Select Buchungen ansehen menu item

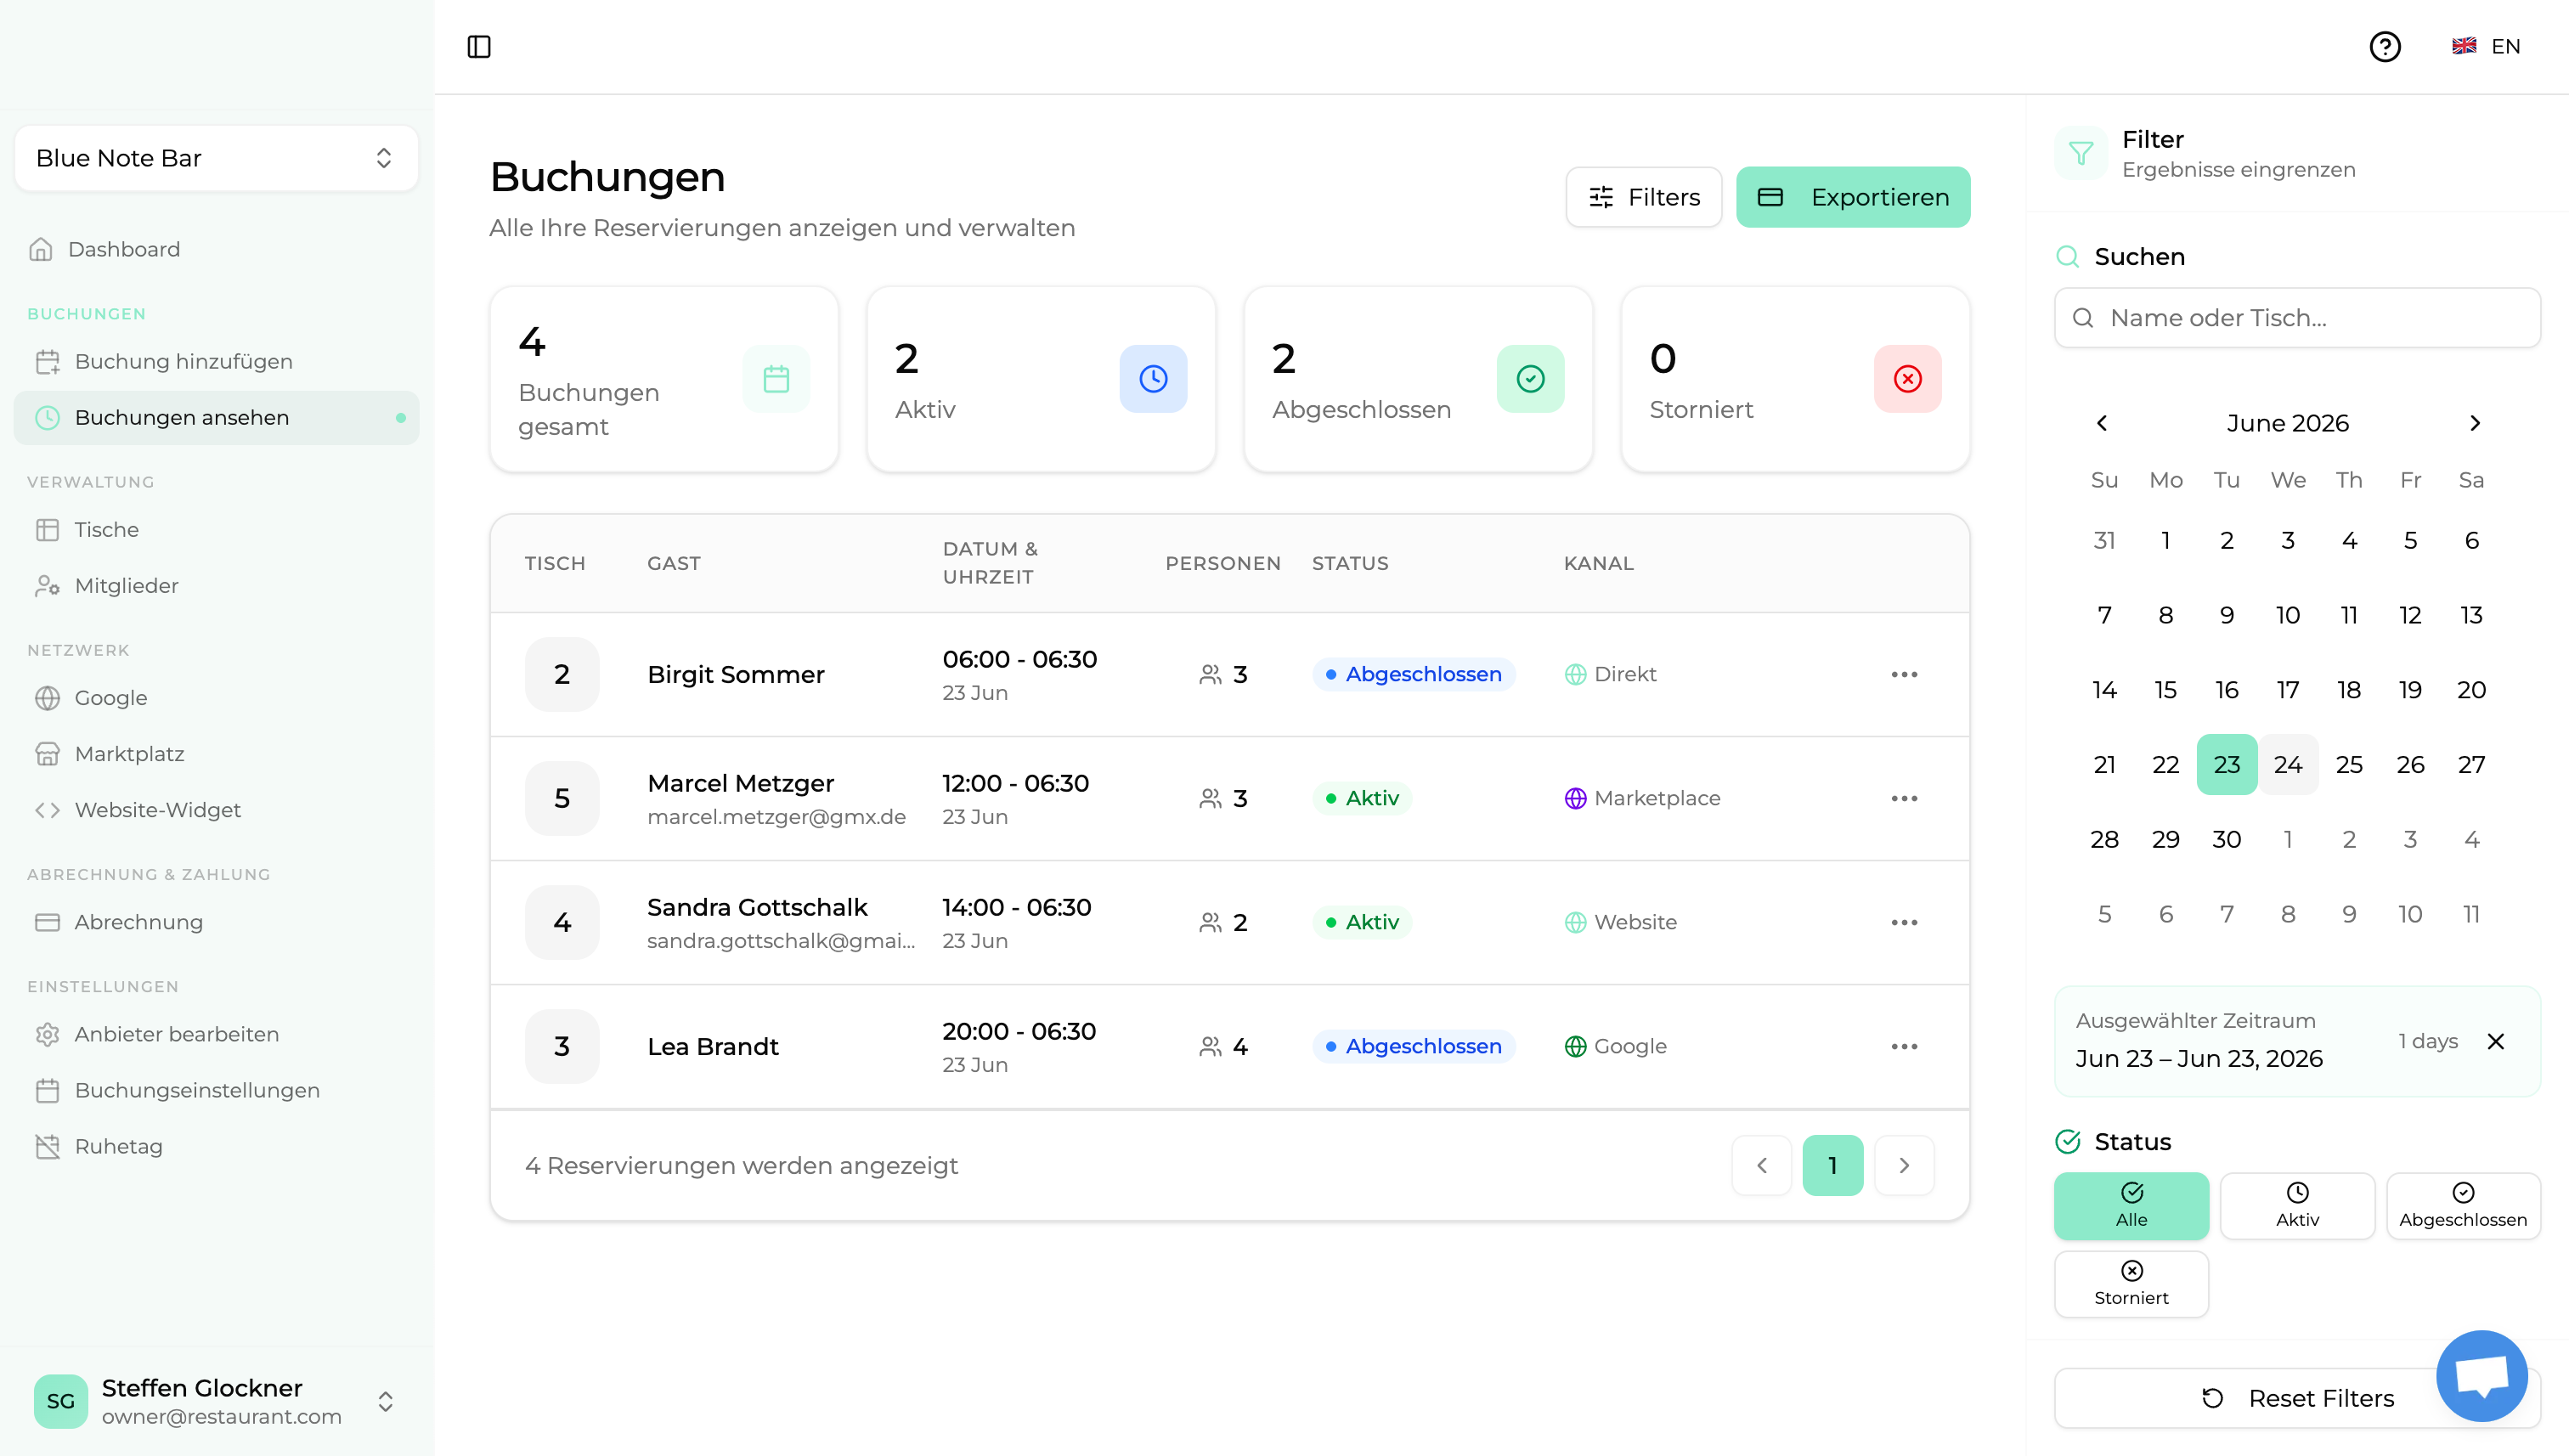[216, 417]
